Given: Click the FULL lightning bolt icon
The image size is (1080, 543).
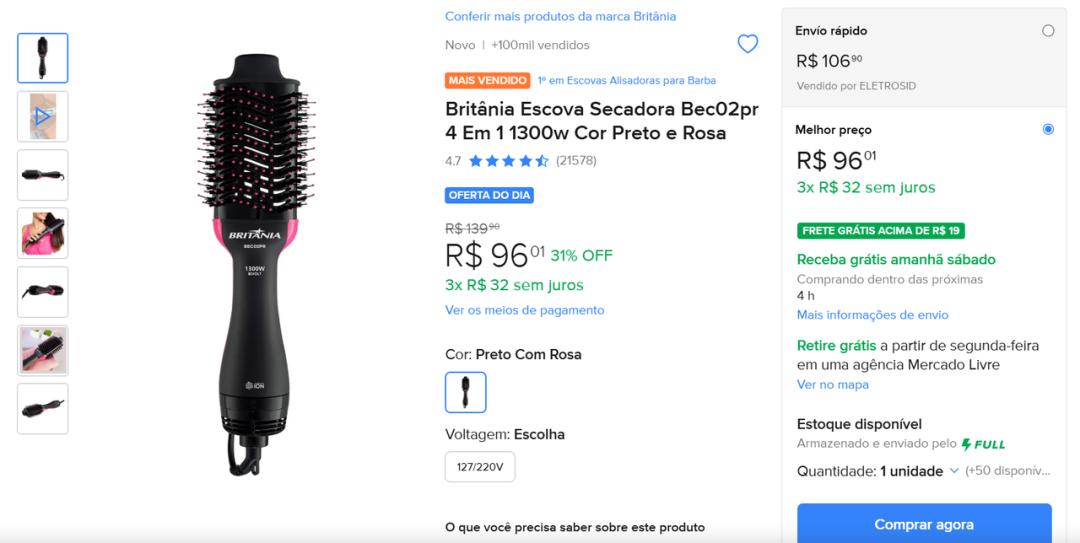Looking at the screenshot, I should [x=967, y=444].
